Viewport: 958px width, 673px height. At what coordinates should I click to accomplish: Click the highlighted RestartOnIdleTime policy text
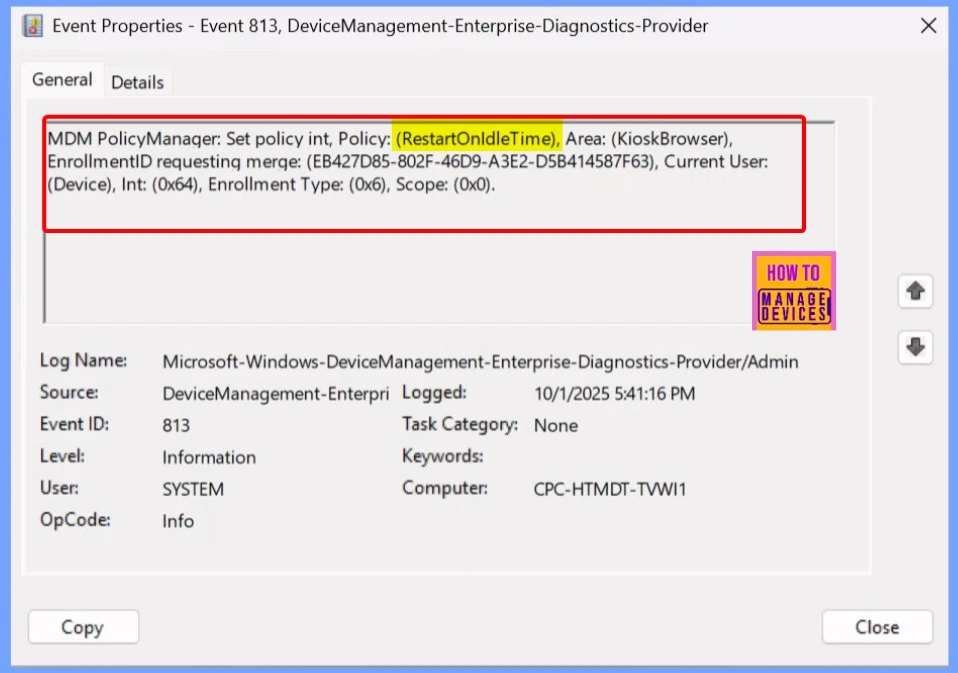point(477,138)
